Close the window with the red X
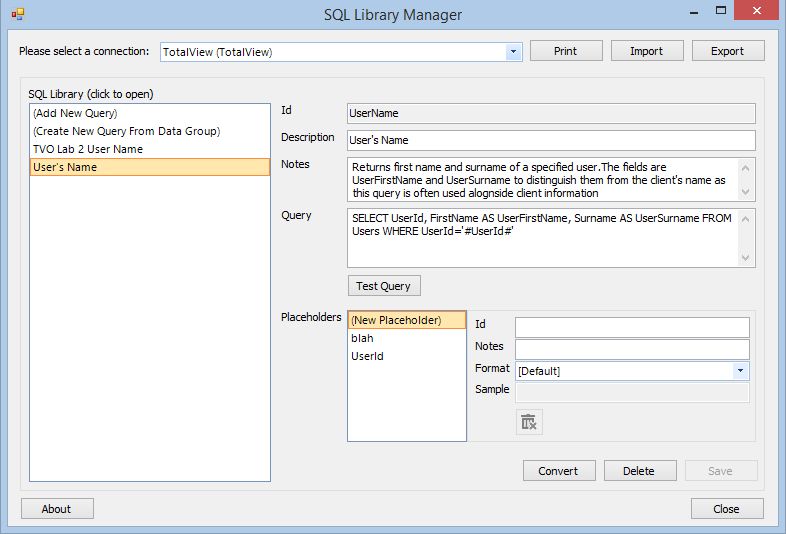The height and width of the screenshot is (534, 786). 756,11
